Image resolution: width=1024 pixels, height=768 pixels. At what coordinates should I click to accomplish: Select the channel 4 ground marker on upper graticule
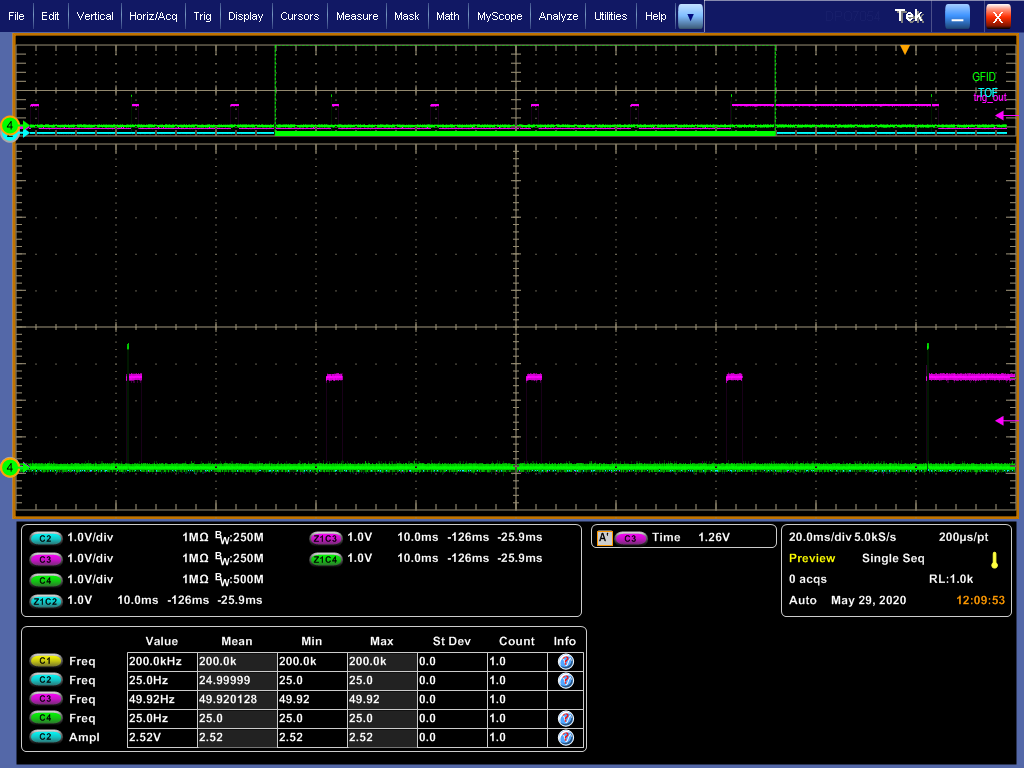point(10,126)
